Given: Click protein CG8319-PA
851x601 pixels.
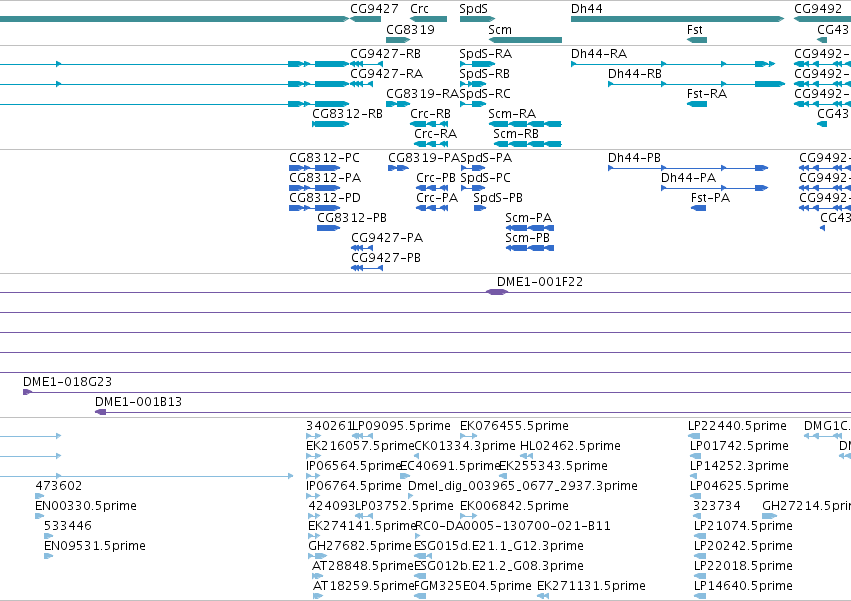Looking at the screenshot, I should click(398, 168).
